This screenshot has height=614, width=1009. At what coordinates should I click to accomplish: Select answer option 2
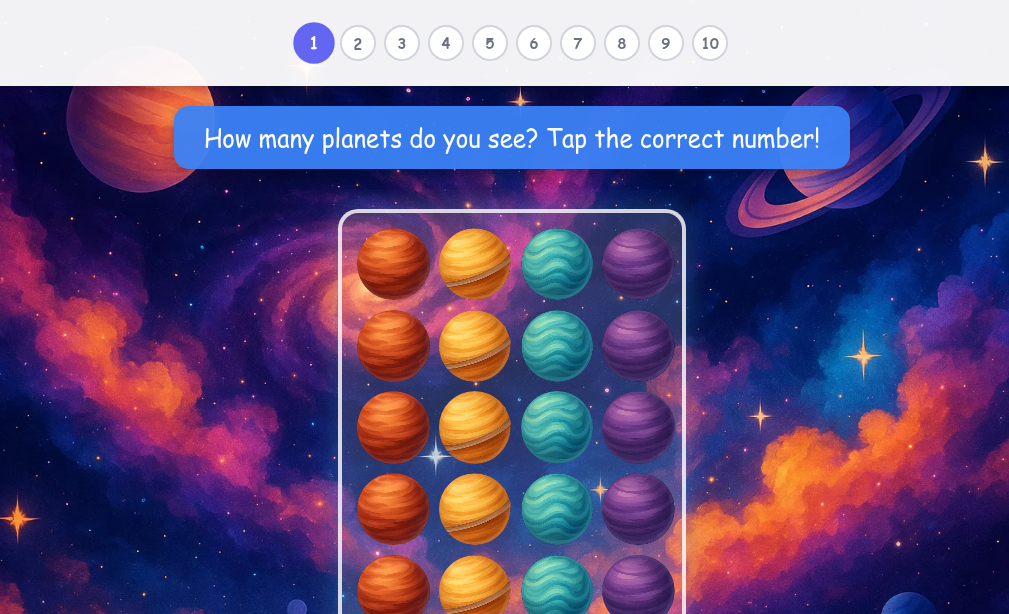[x=357, y=43]
